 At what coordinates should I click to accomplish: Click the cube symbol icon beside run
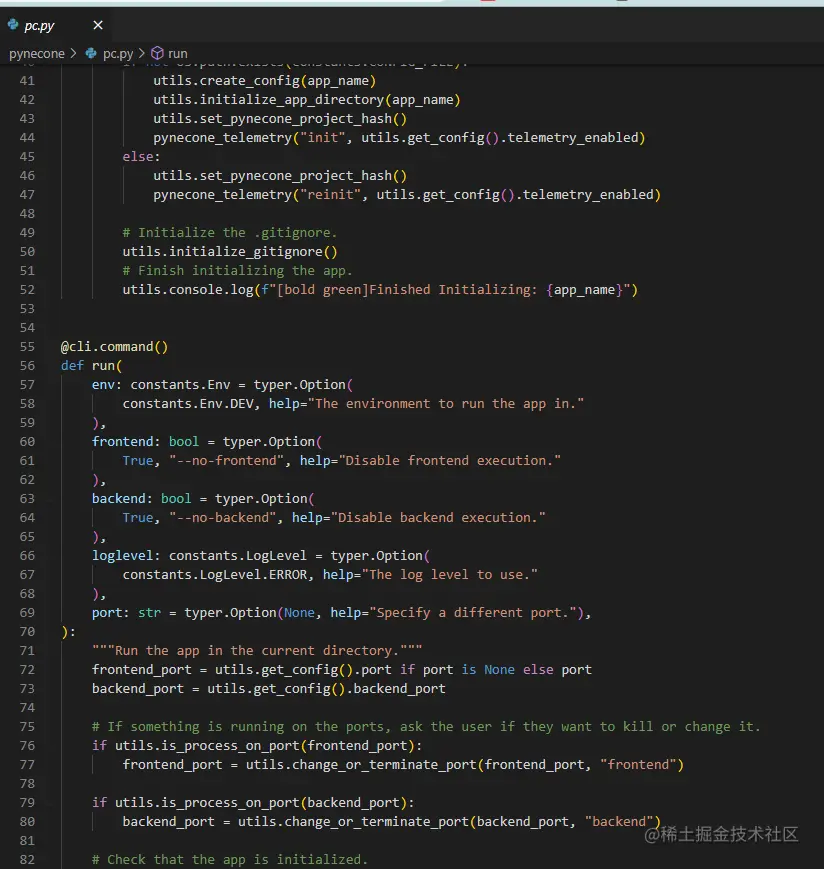click(157, 53)
